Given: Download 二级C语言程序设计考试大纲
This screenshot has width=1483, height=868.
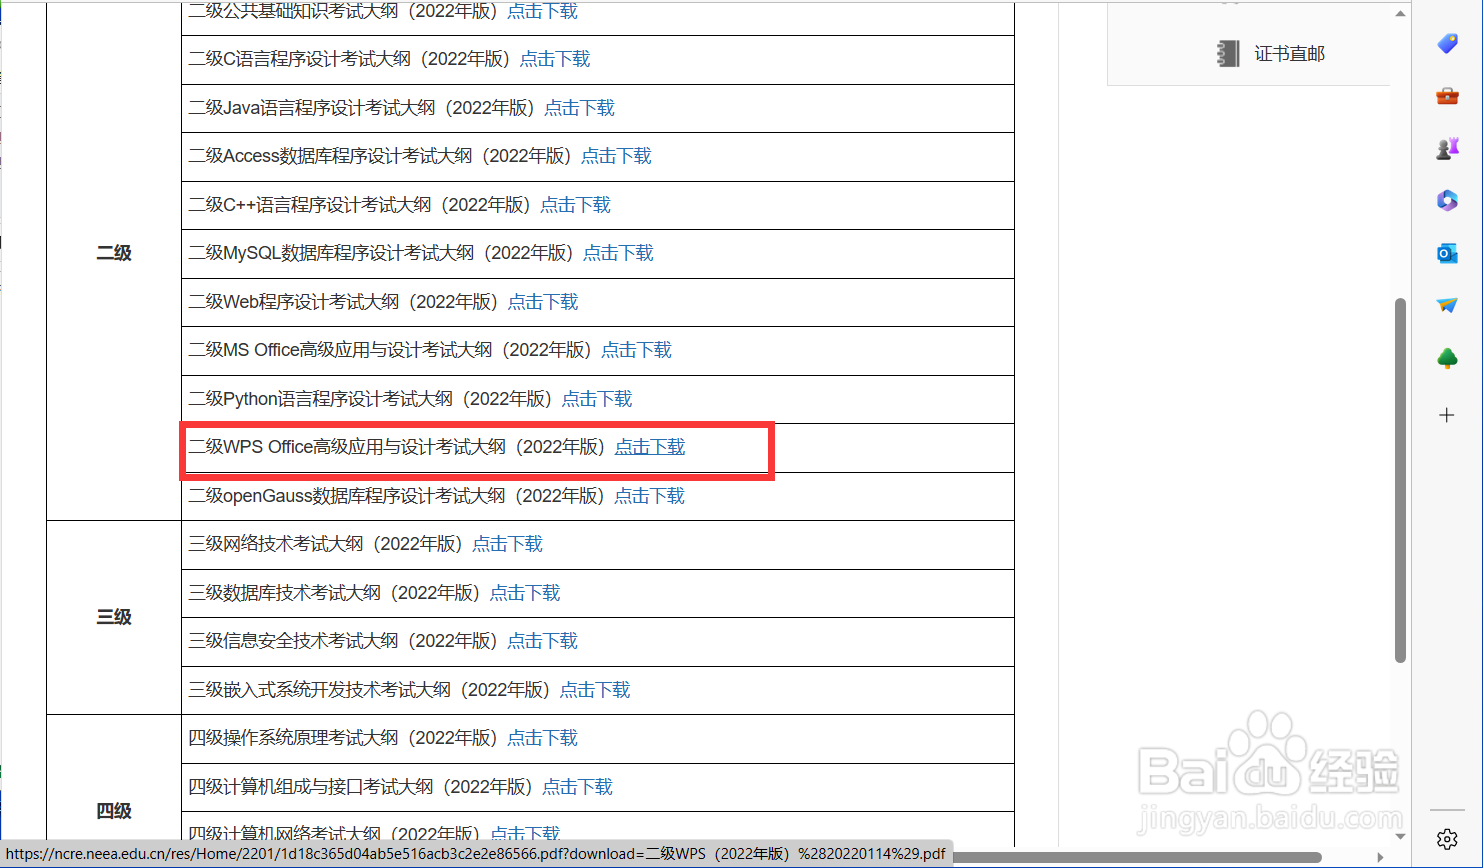Looking at the screenshot, I should pyautogui.click(x=555, y=59).
